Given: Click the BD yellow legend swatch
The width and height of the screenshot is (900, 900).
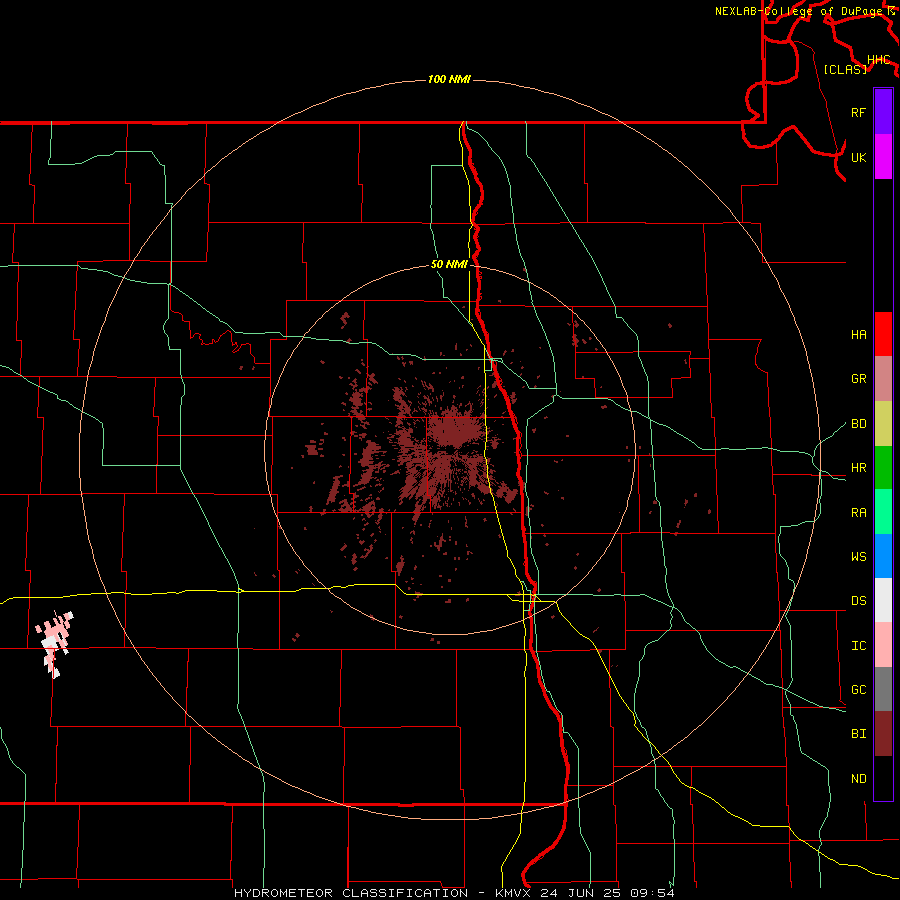Looking at the screenshot, I should pos(883,424).
